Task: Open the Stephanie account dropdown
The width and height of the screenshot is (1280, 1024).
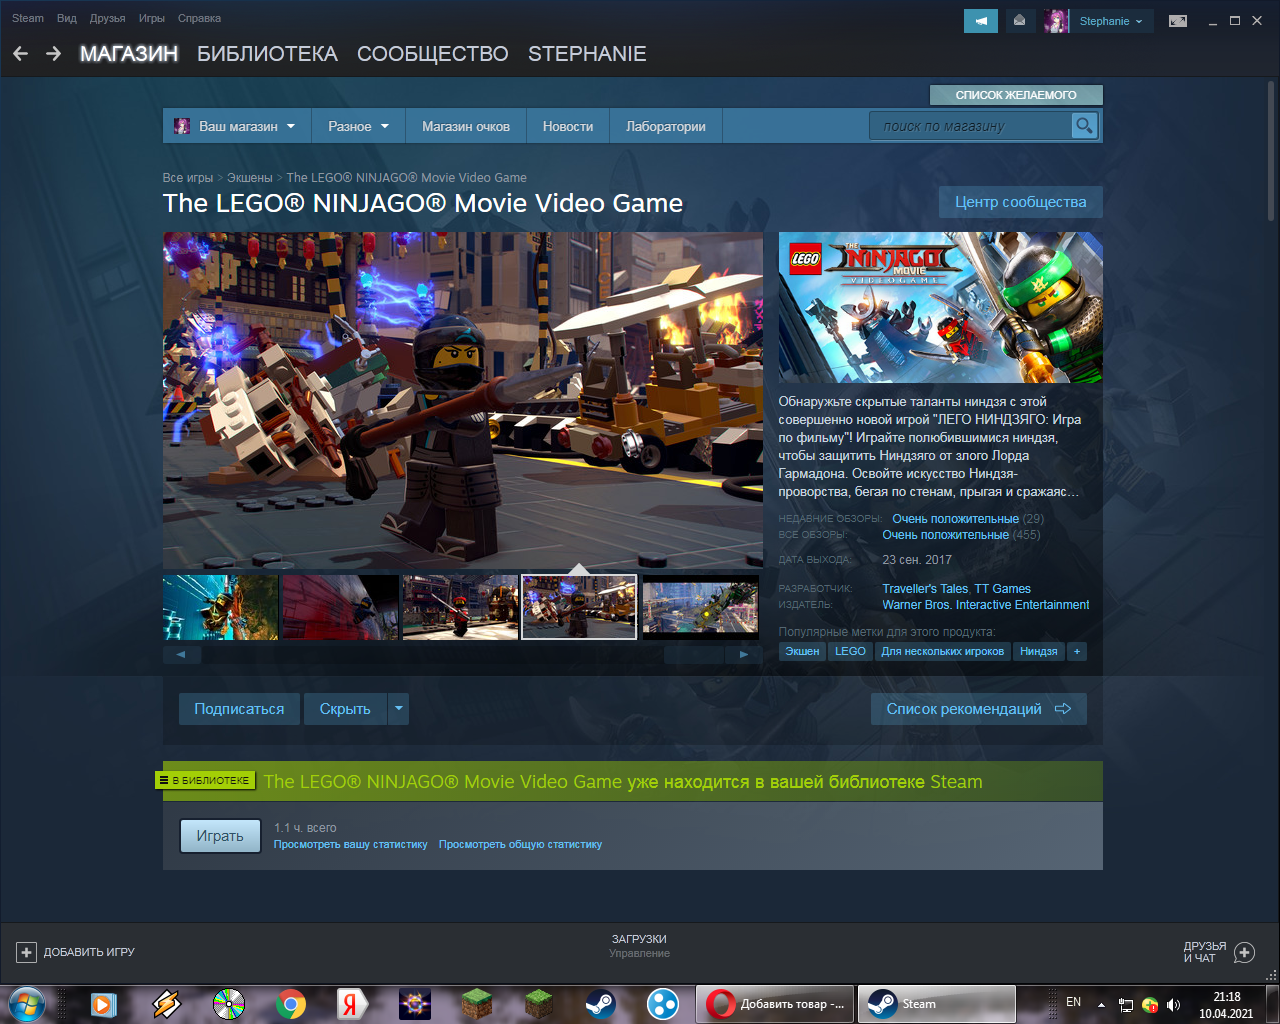Action: 1110,21
